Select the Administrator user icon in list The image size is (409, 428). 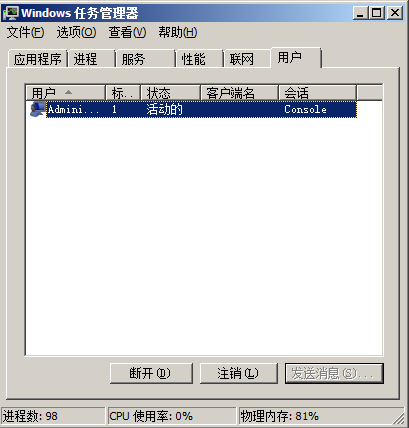[x=37, y=109]
